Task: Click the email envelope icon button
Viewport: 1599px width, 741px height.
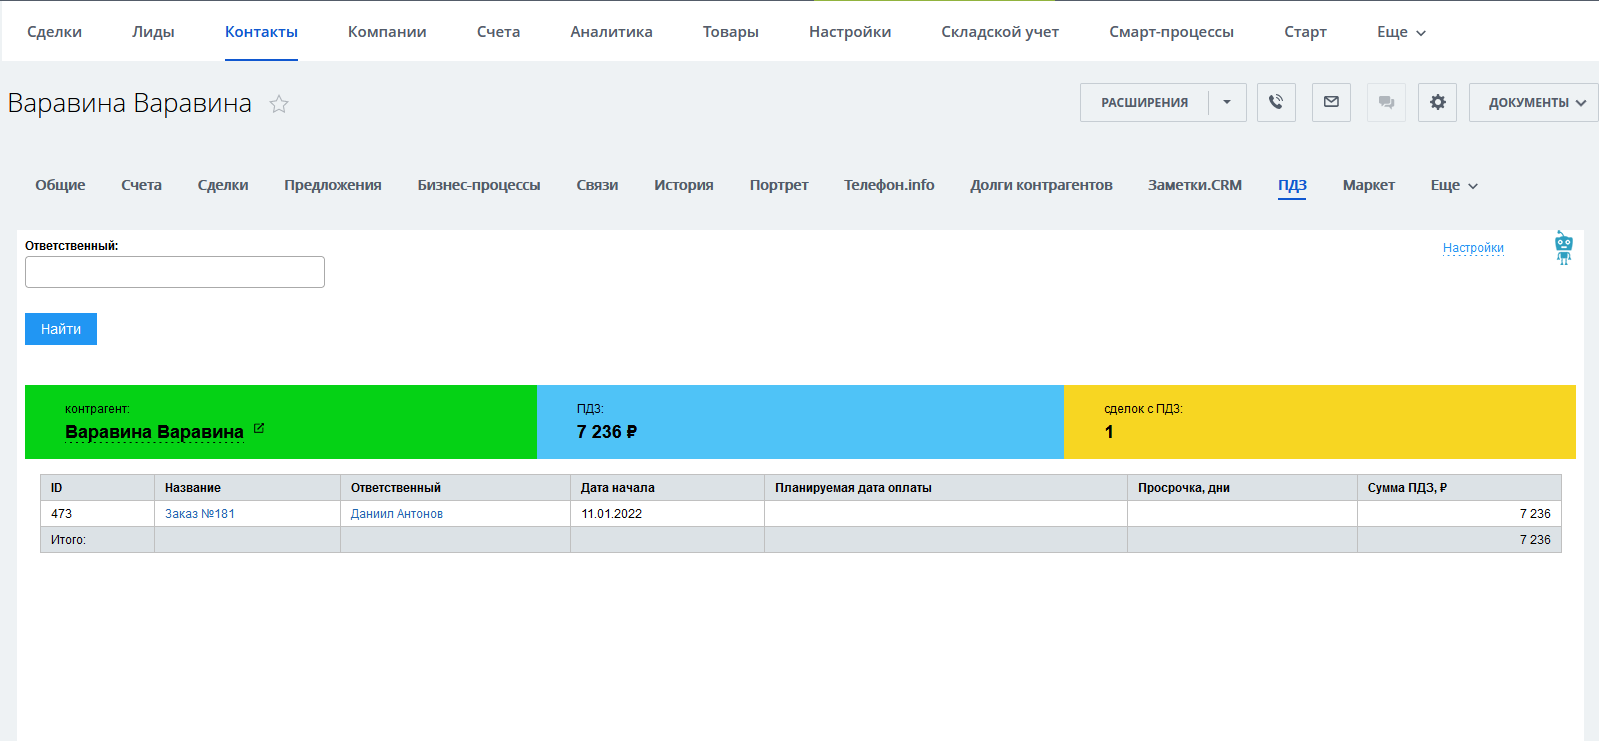Action: pyautogui.click(x=1331, y=102)
